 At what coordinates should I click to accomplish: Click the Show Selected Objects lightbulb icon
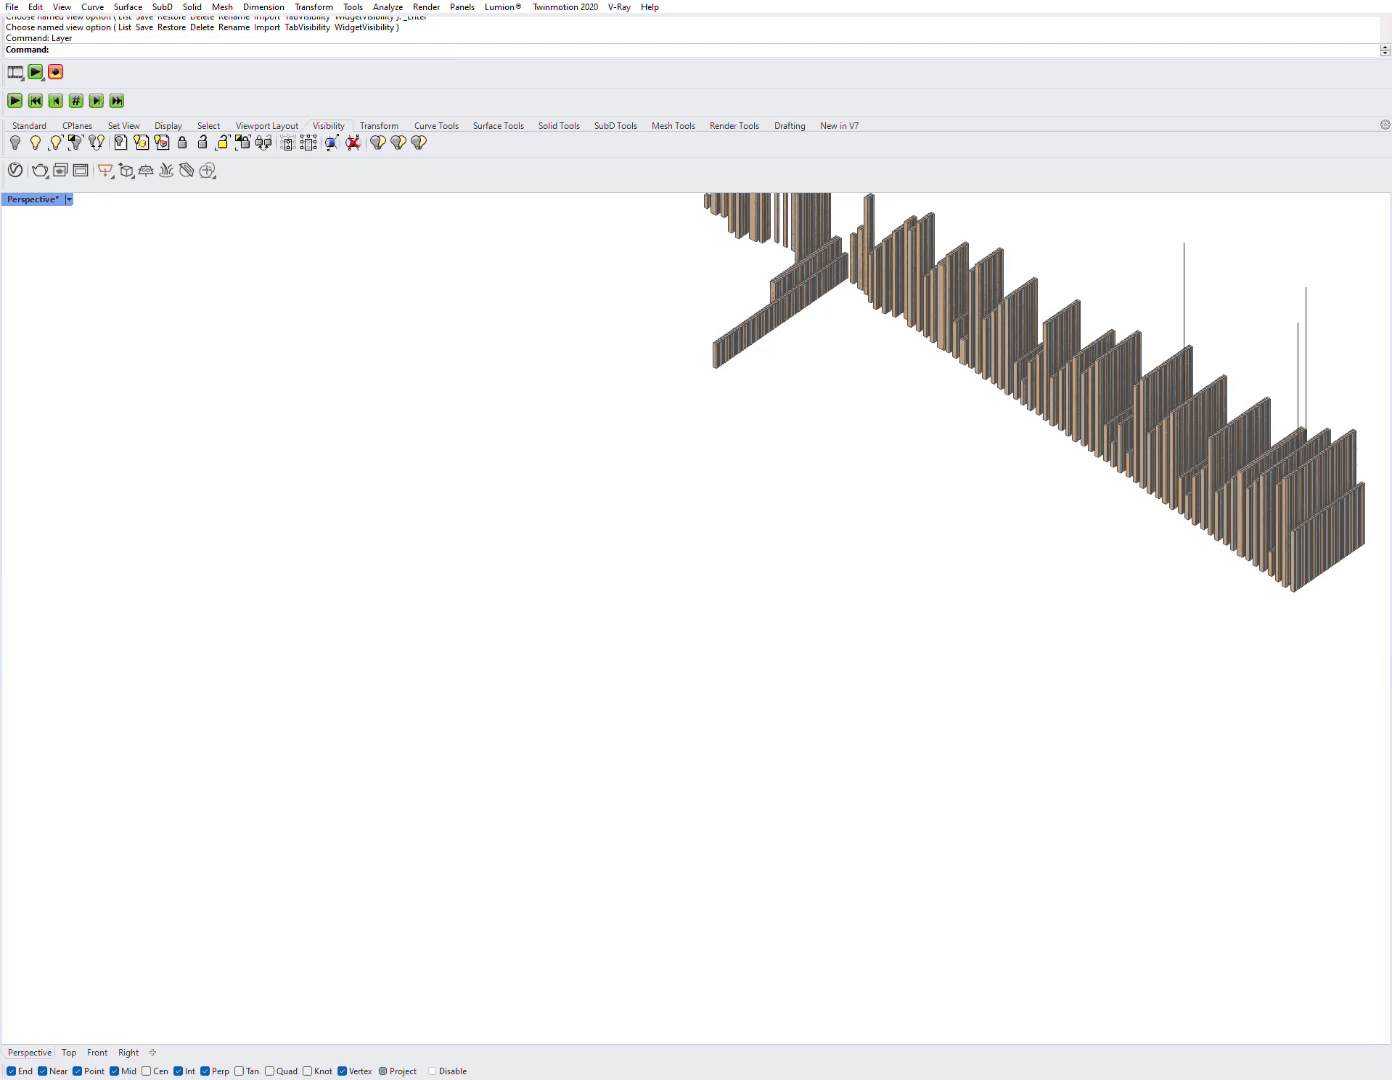(x=56, y=143)
